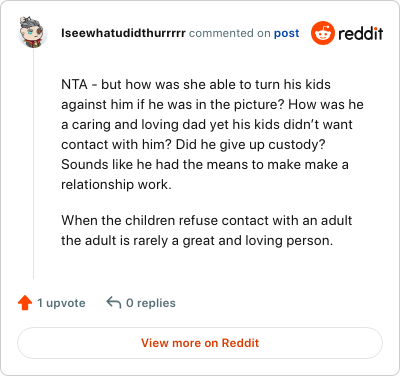The image size is (400, 376).
Task: Open the Iseewhatudidthurrrrr user profile
Action: (123, 33)
